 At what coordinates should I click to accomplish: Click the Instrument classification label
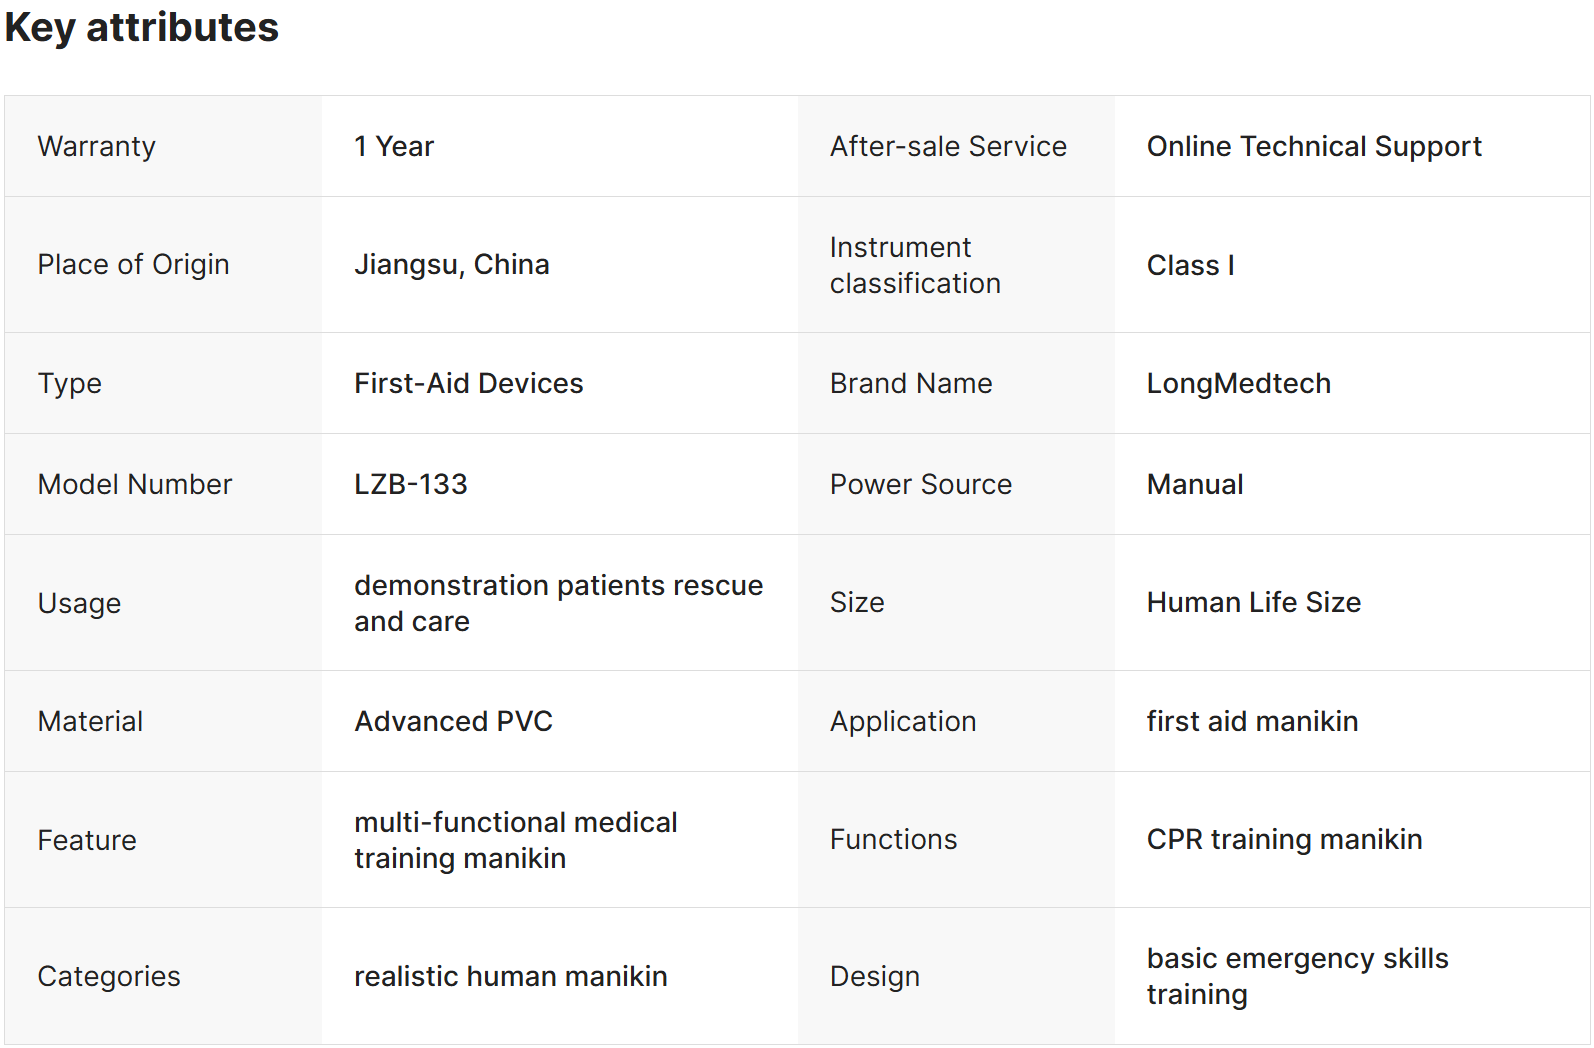(x=915, y=265)
